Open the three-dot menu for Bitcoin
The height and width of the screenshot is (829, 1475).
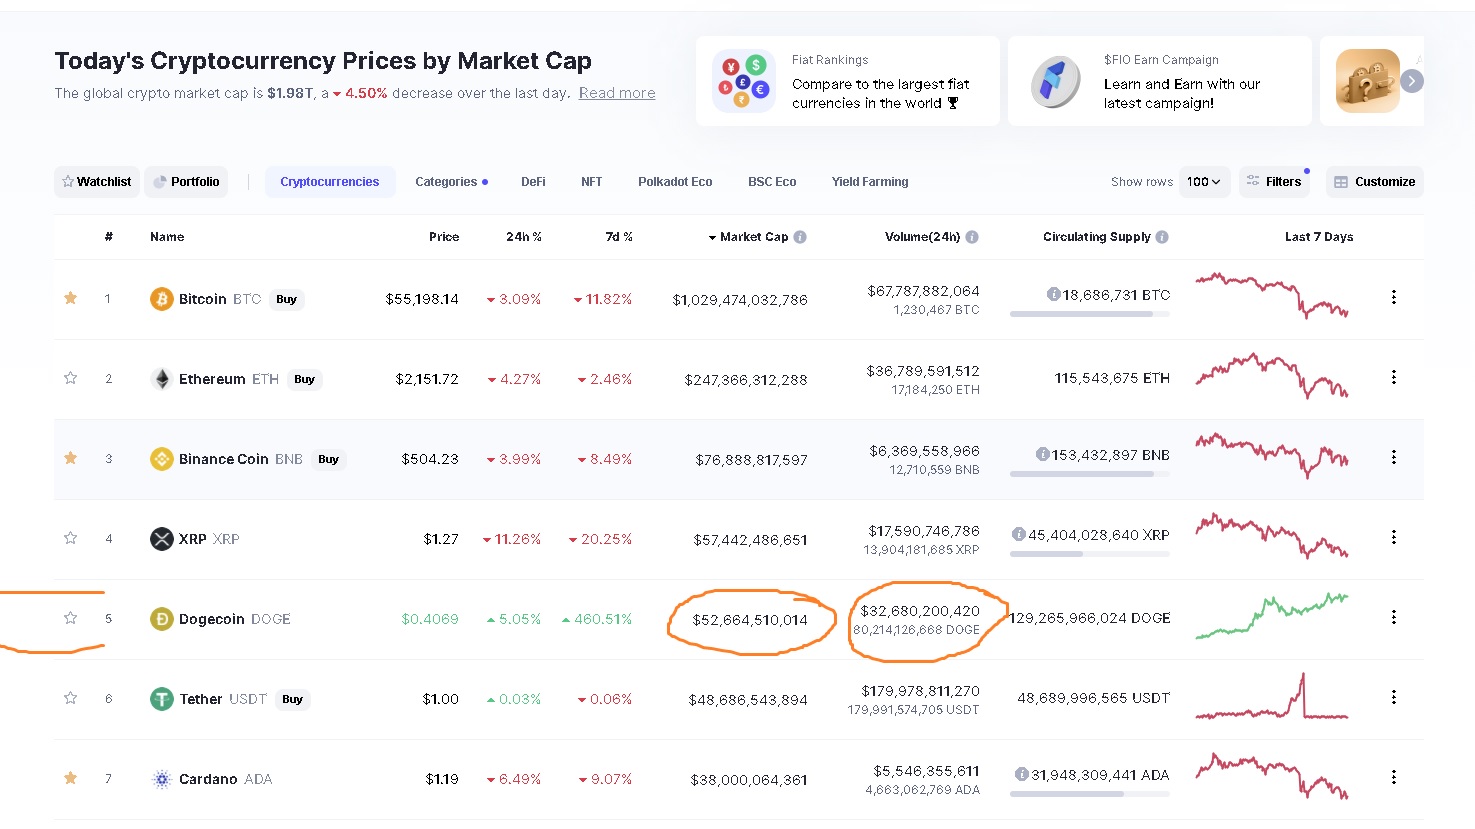click(1393, 297)
